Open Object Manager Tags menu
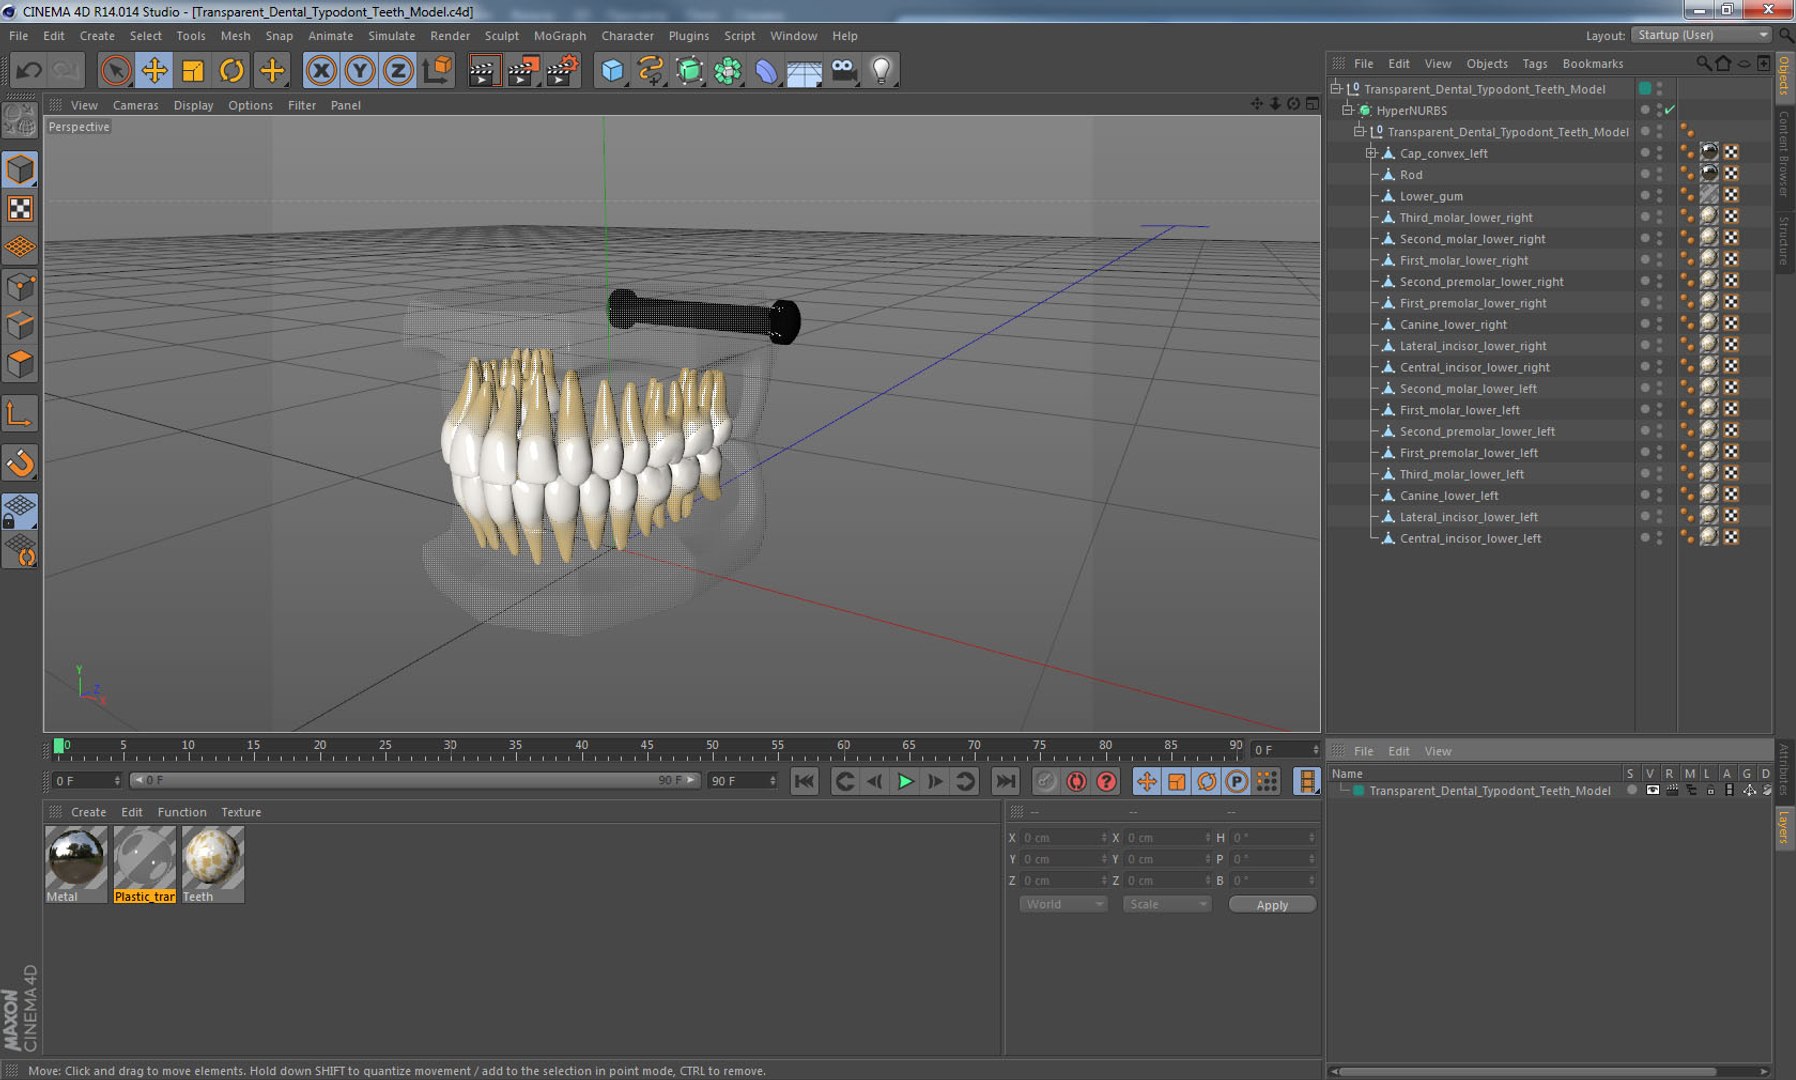 [x=1534, y=63]
